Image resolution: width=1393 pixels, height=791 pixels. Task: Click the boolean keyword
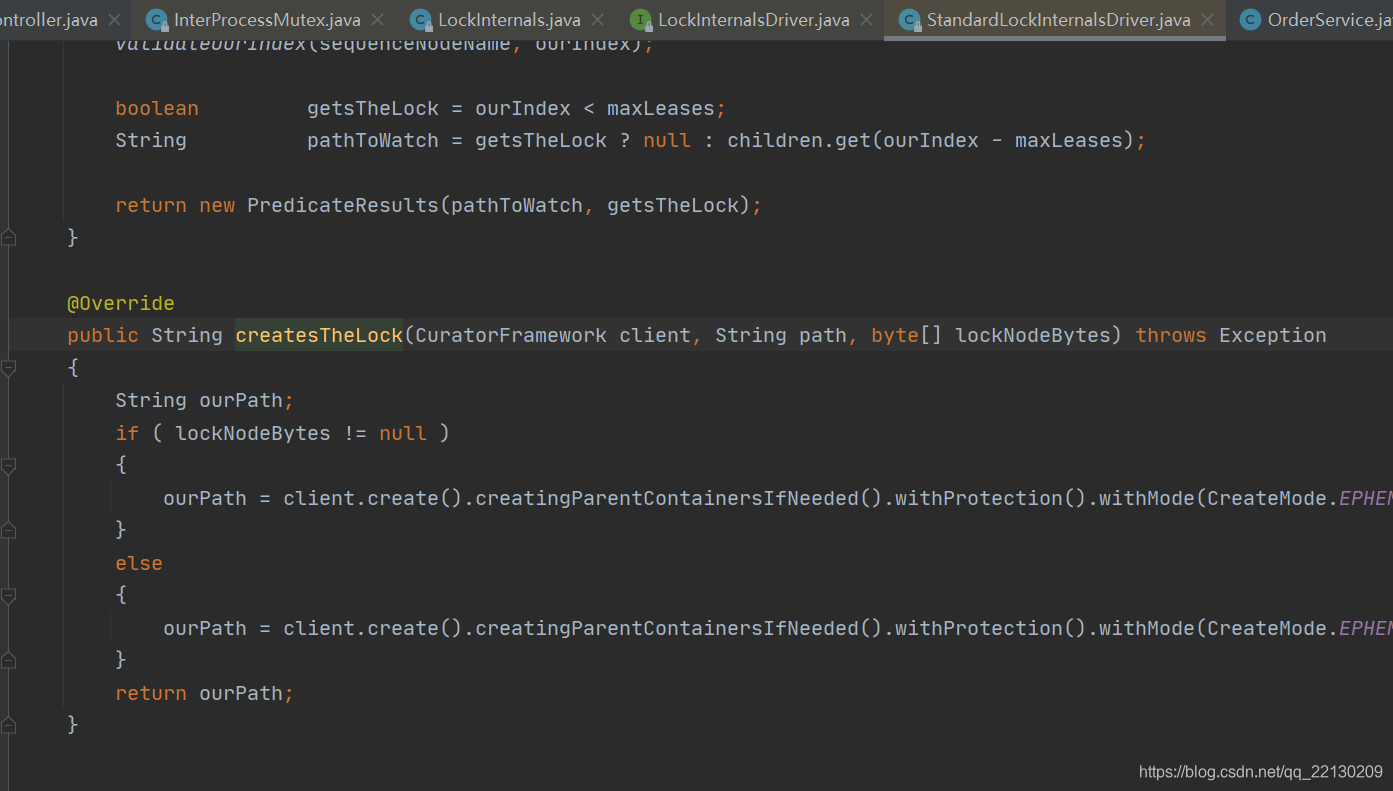point(157,108)
